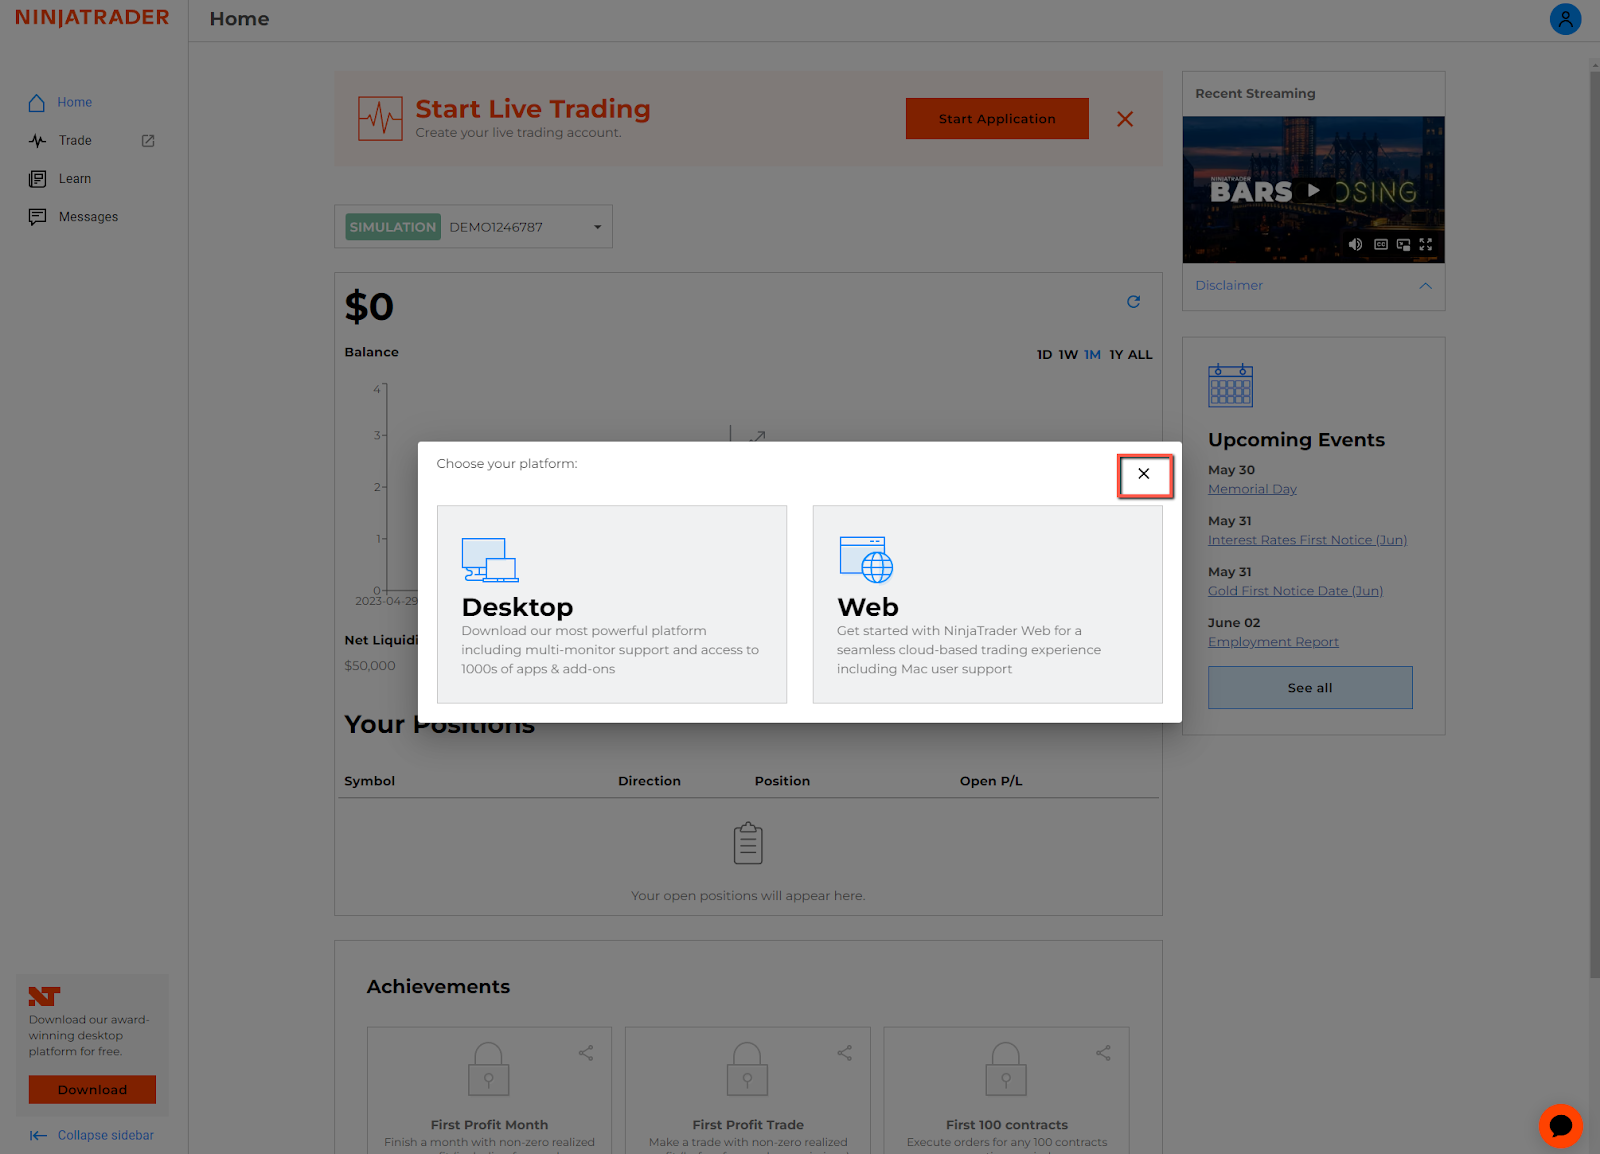
Task: Click First Profit Month lock icon
Action: [x=489, y=1069]
